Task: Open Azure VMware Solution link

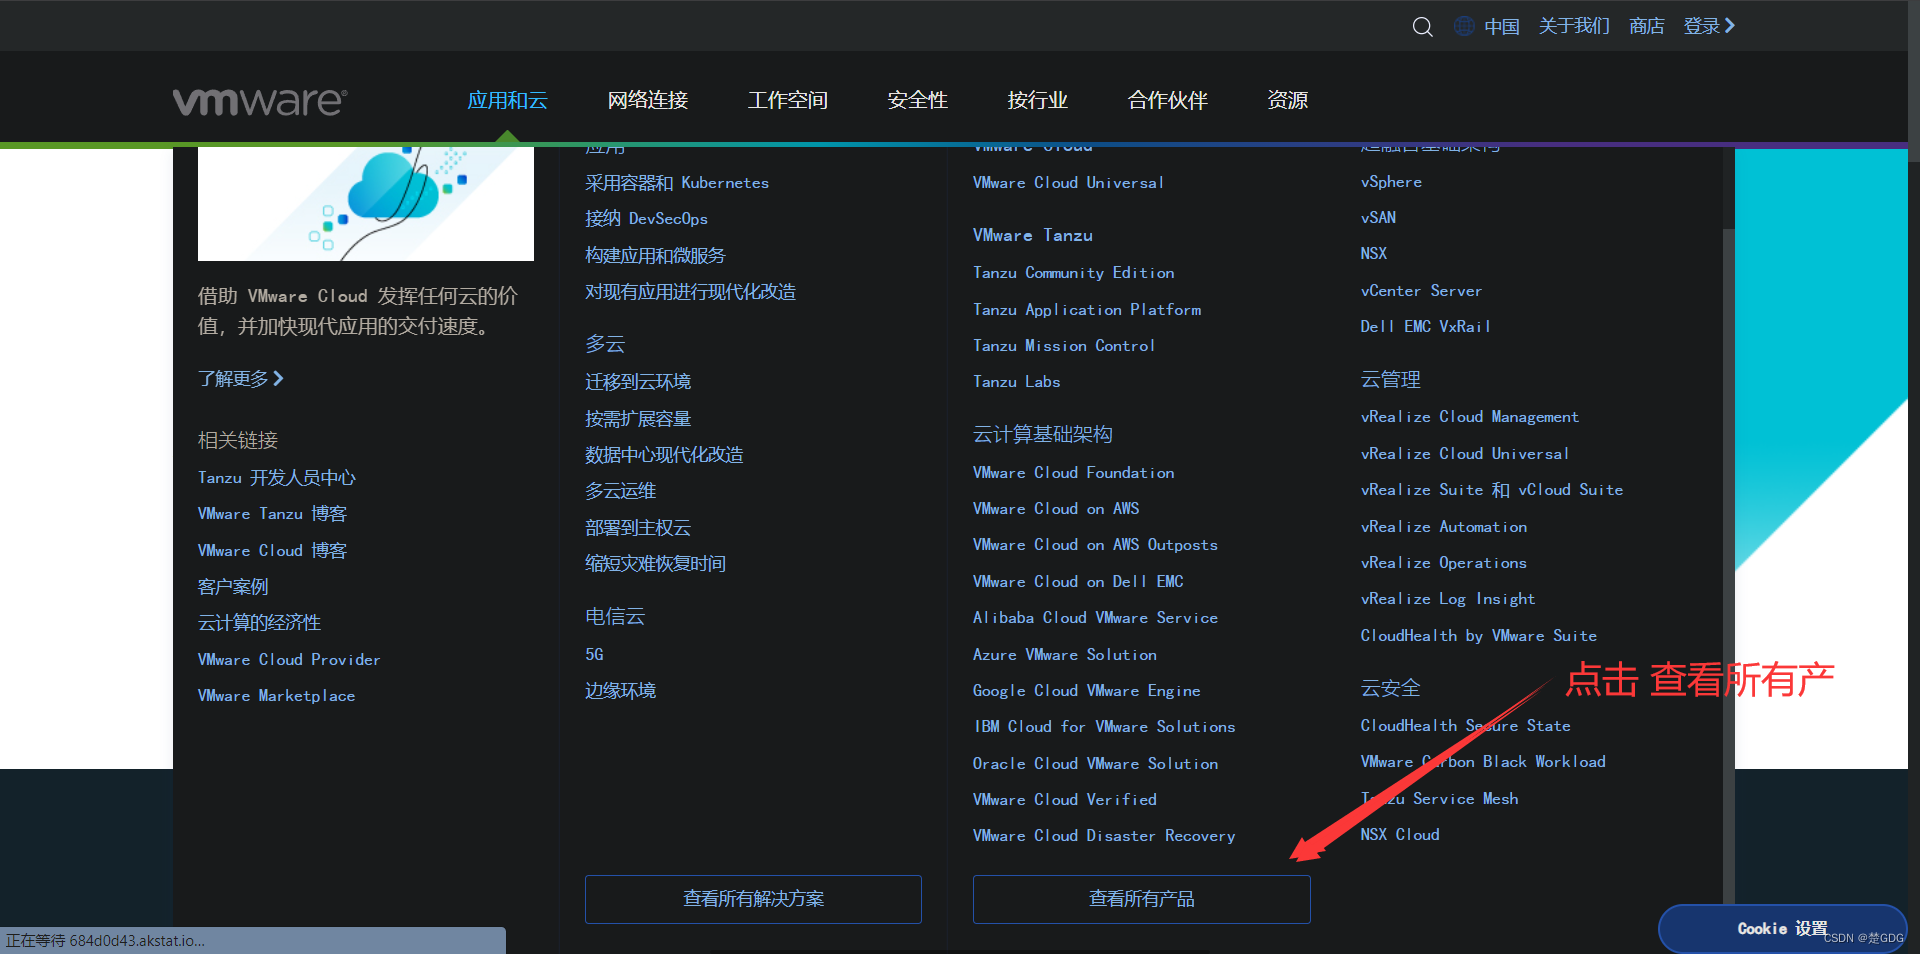Action: click(x=1065, y=655)
